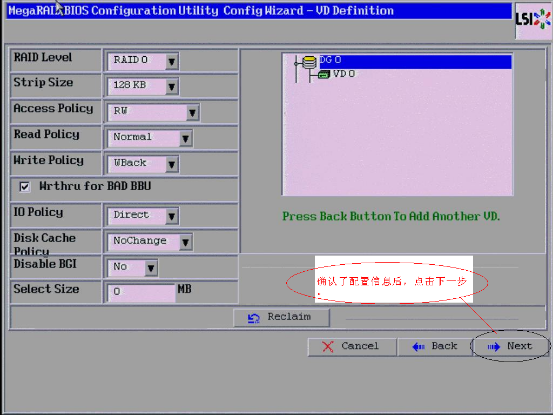Expand the Read Policy dropdown
Image resolution: width=553 pixels, height=415 pixels.
tap(150, 138)
